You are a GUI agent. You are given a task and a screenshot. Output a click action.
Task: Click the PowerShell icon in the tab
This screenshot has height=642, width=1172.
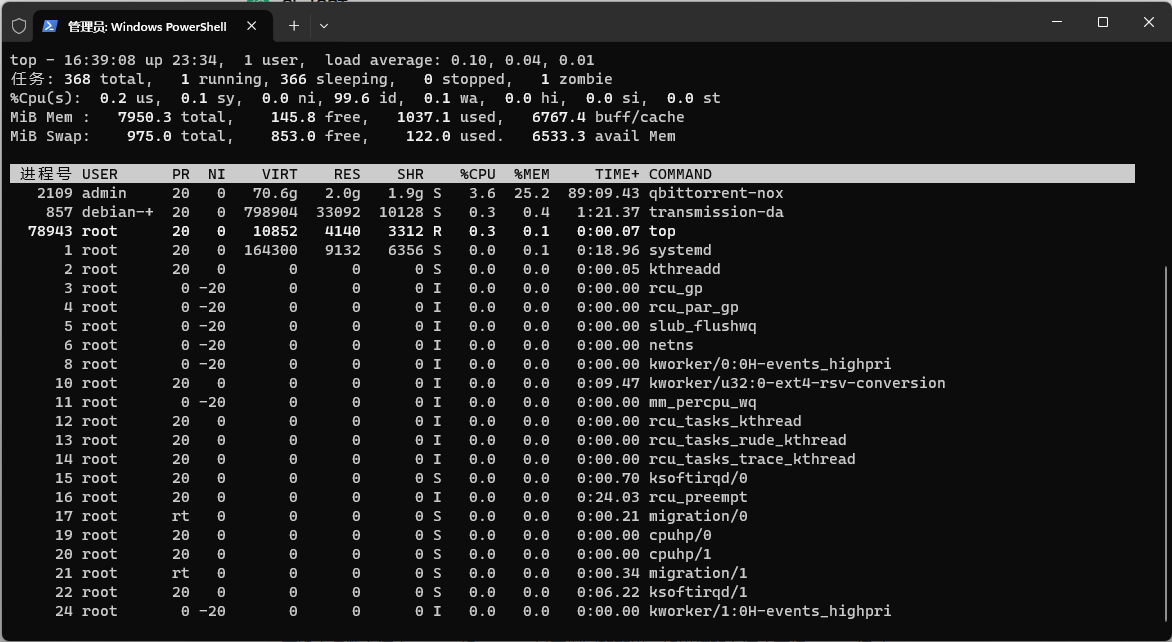tap(50, 26)
